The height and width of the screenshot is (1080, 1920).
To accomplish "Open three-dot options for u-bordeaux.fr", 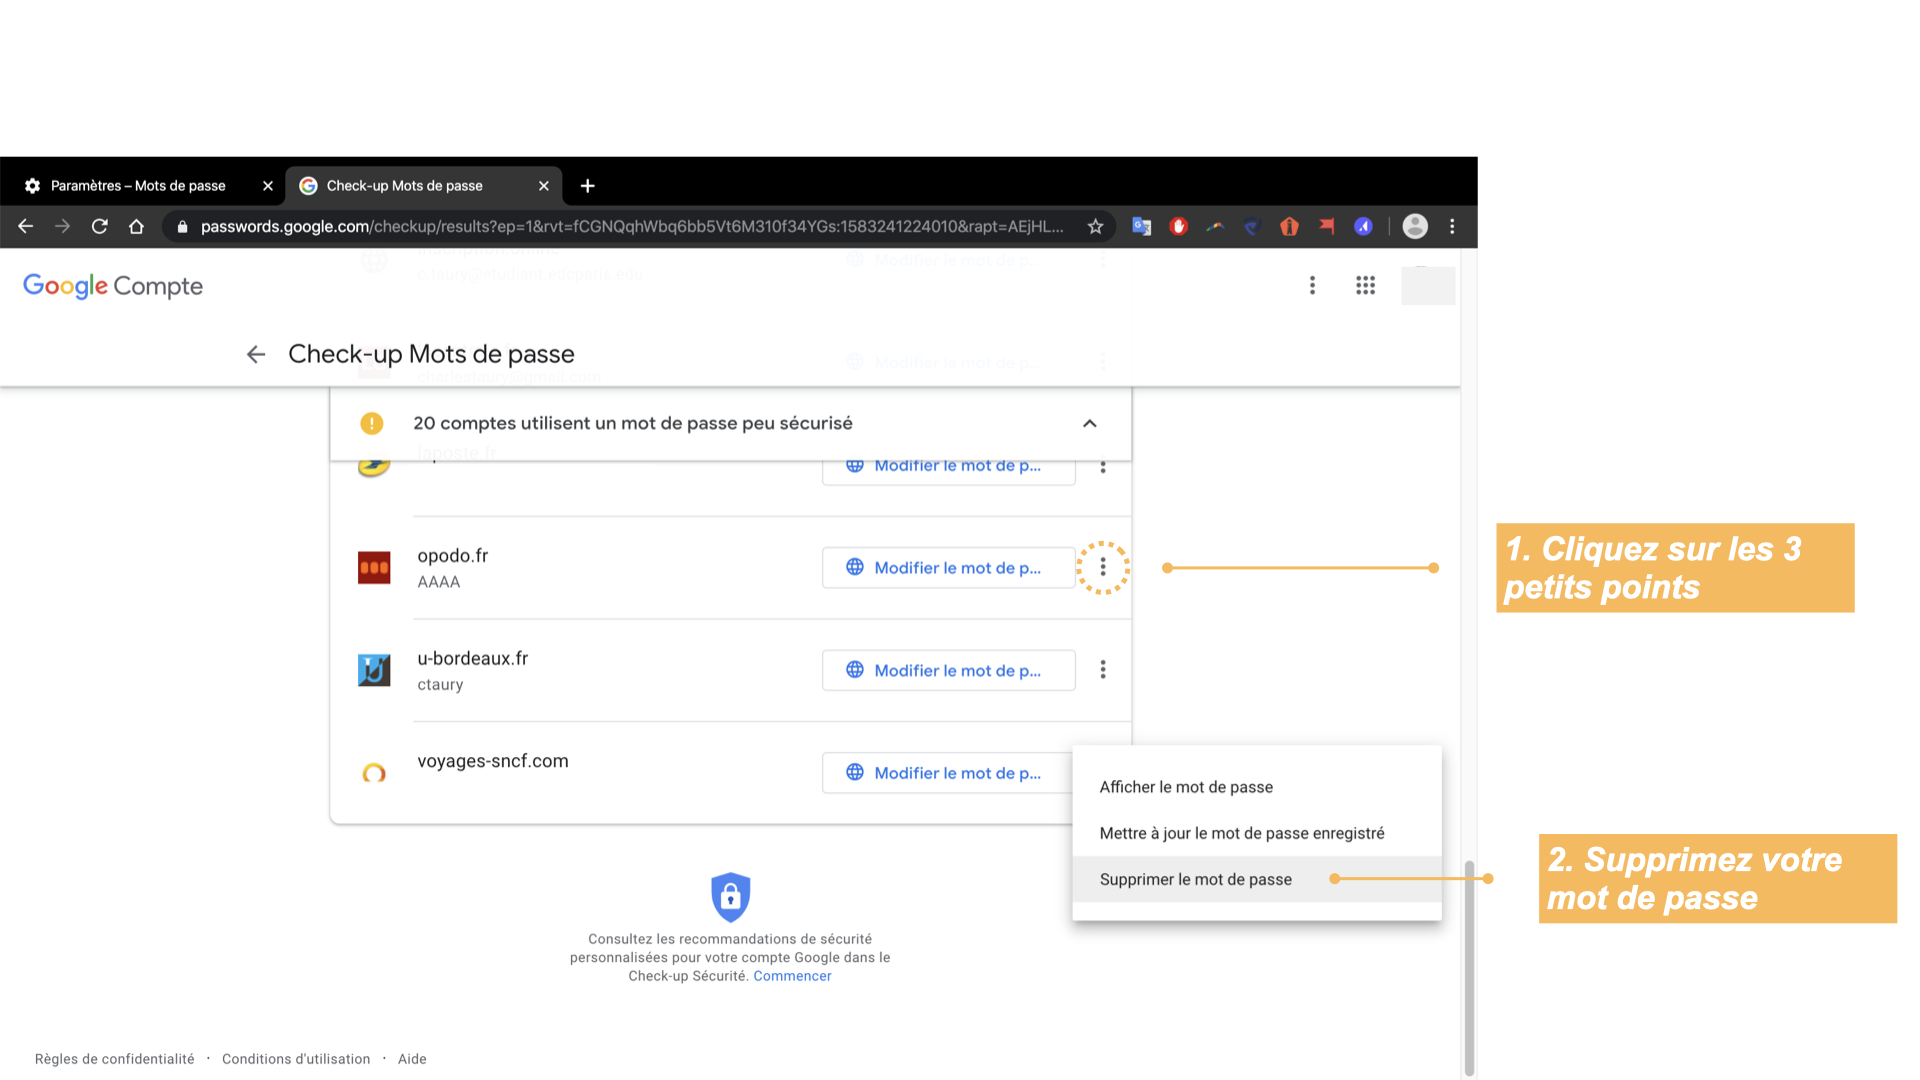I will (1103, 670).
